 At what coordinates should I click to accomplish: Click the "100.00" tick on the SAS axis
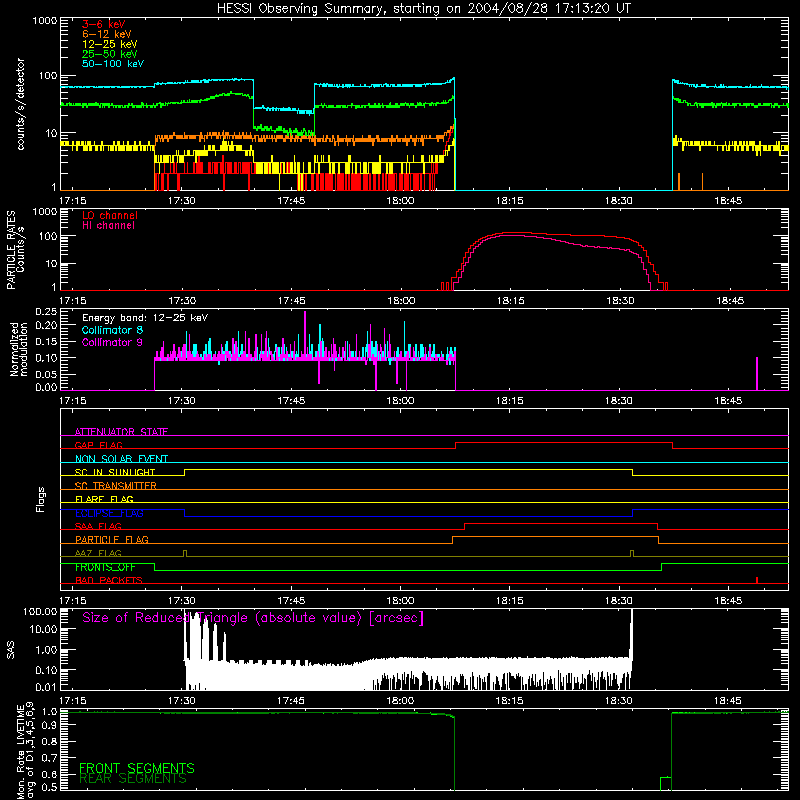pos(40,611)
